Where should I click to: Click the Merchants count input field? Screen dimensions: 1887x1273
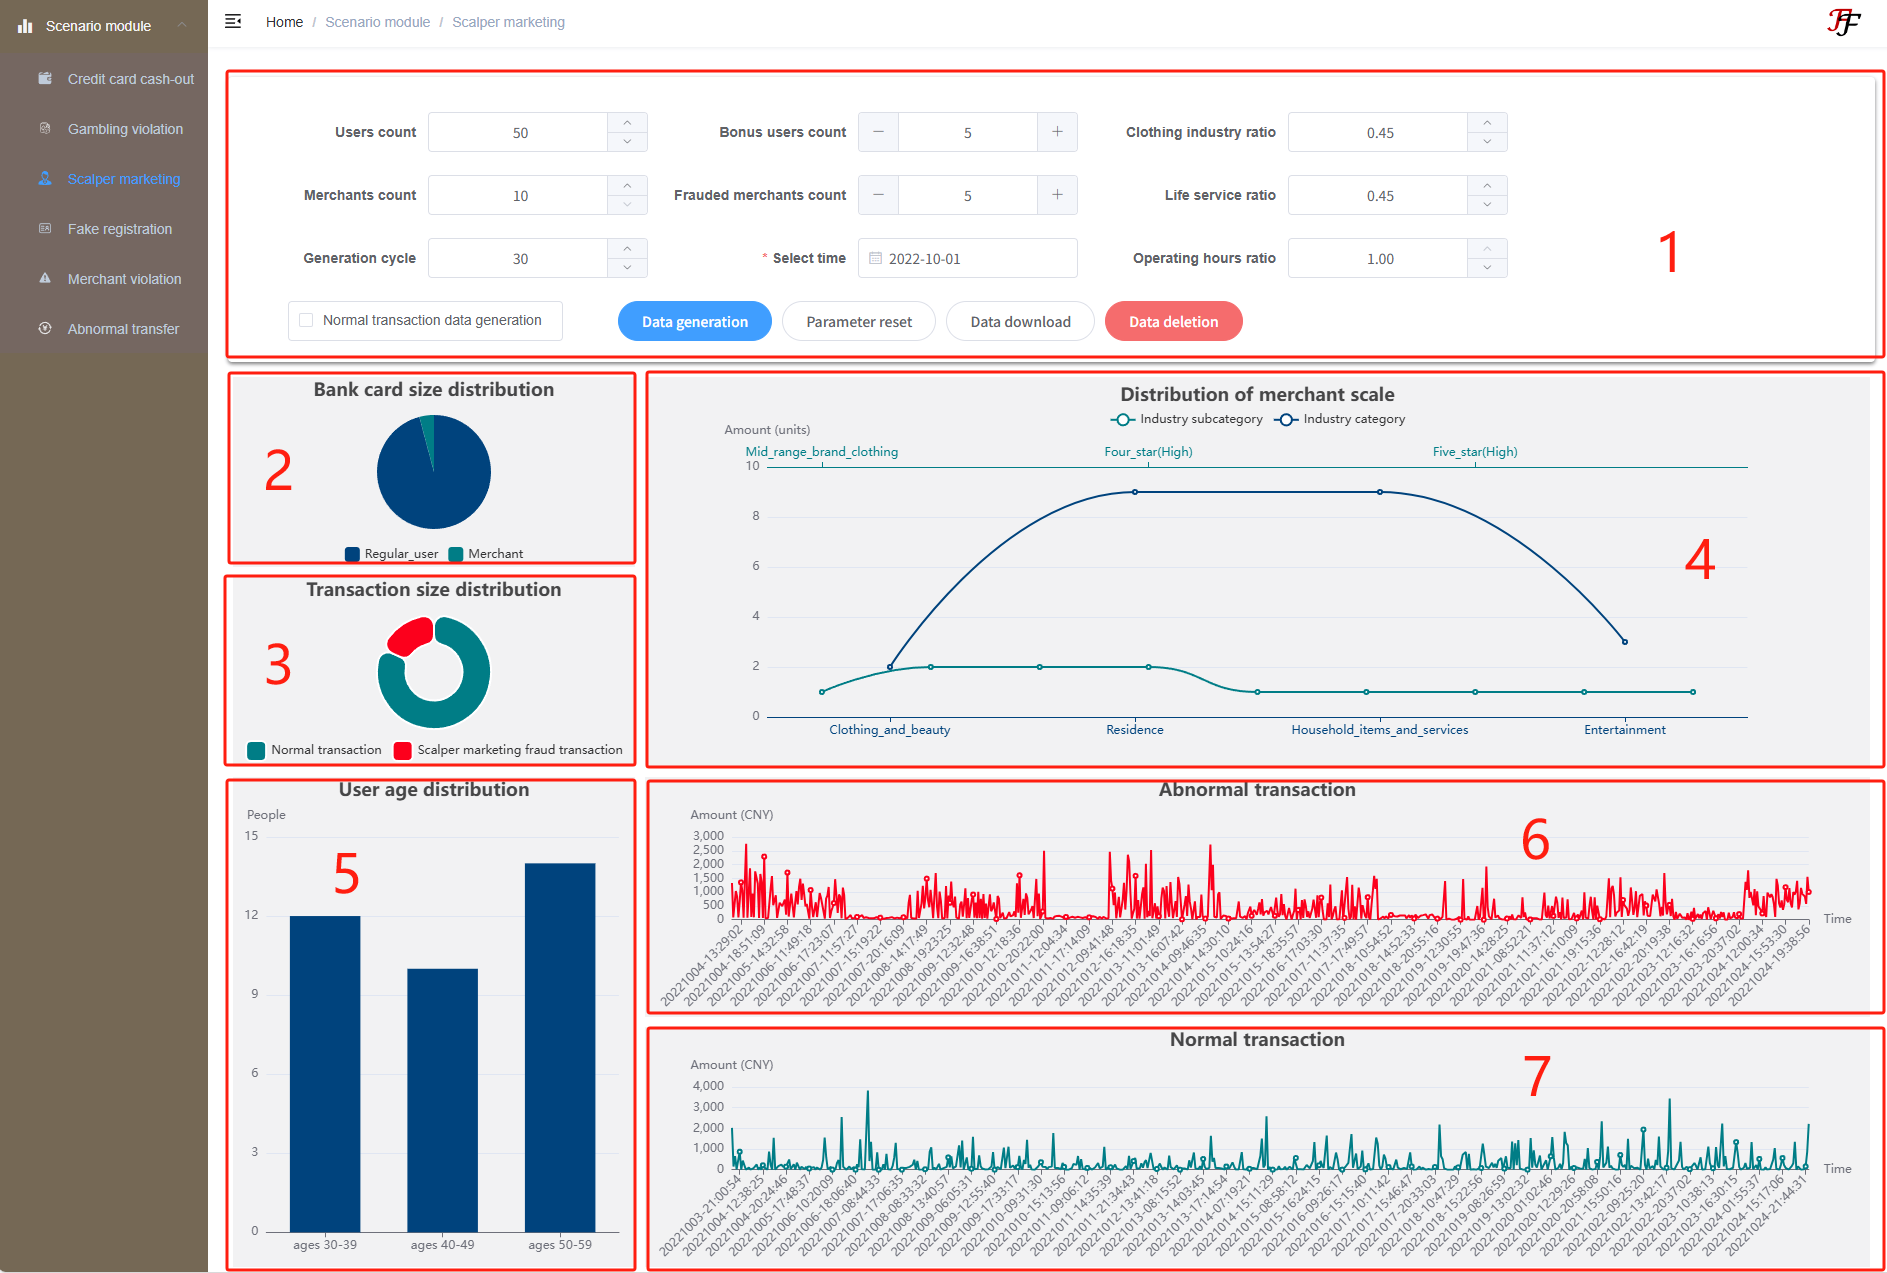pyautogui.click(x=519, y=195)
